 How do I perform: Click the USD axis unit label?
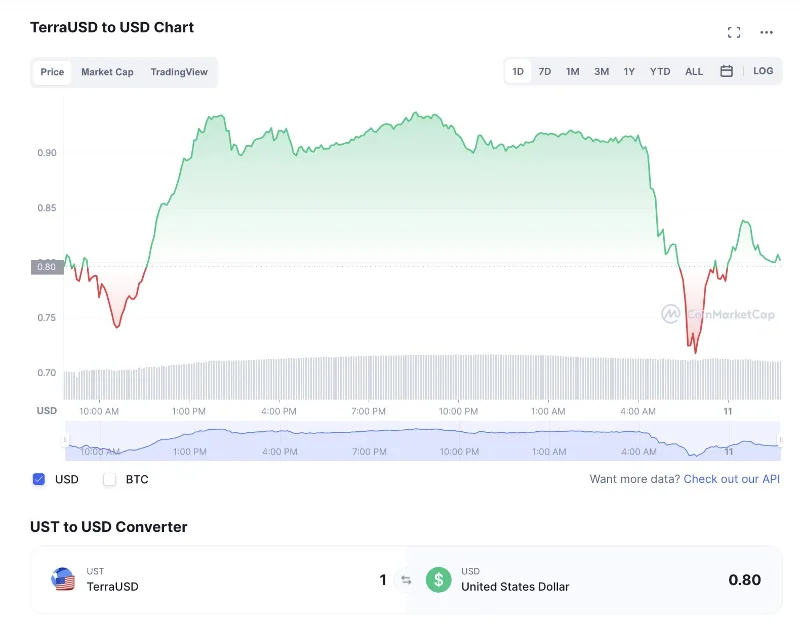click(x=47, y=411)
